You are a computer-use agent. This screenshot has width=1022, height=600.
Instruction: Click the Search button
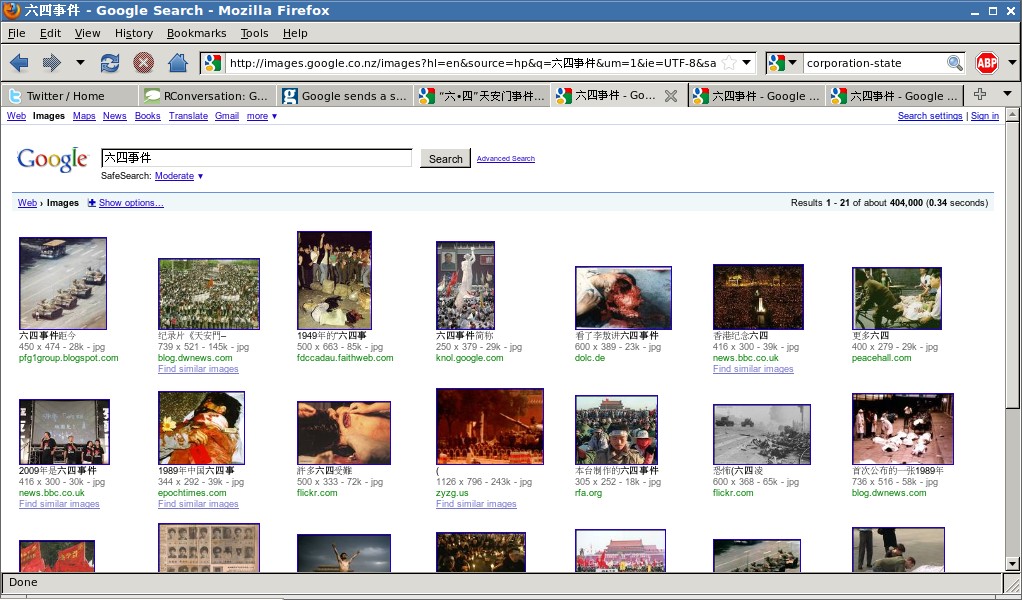click(x=446, y=159)
